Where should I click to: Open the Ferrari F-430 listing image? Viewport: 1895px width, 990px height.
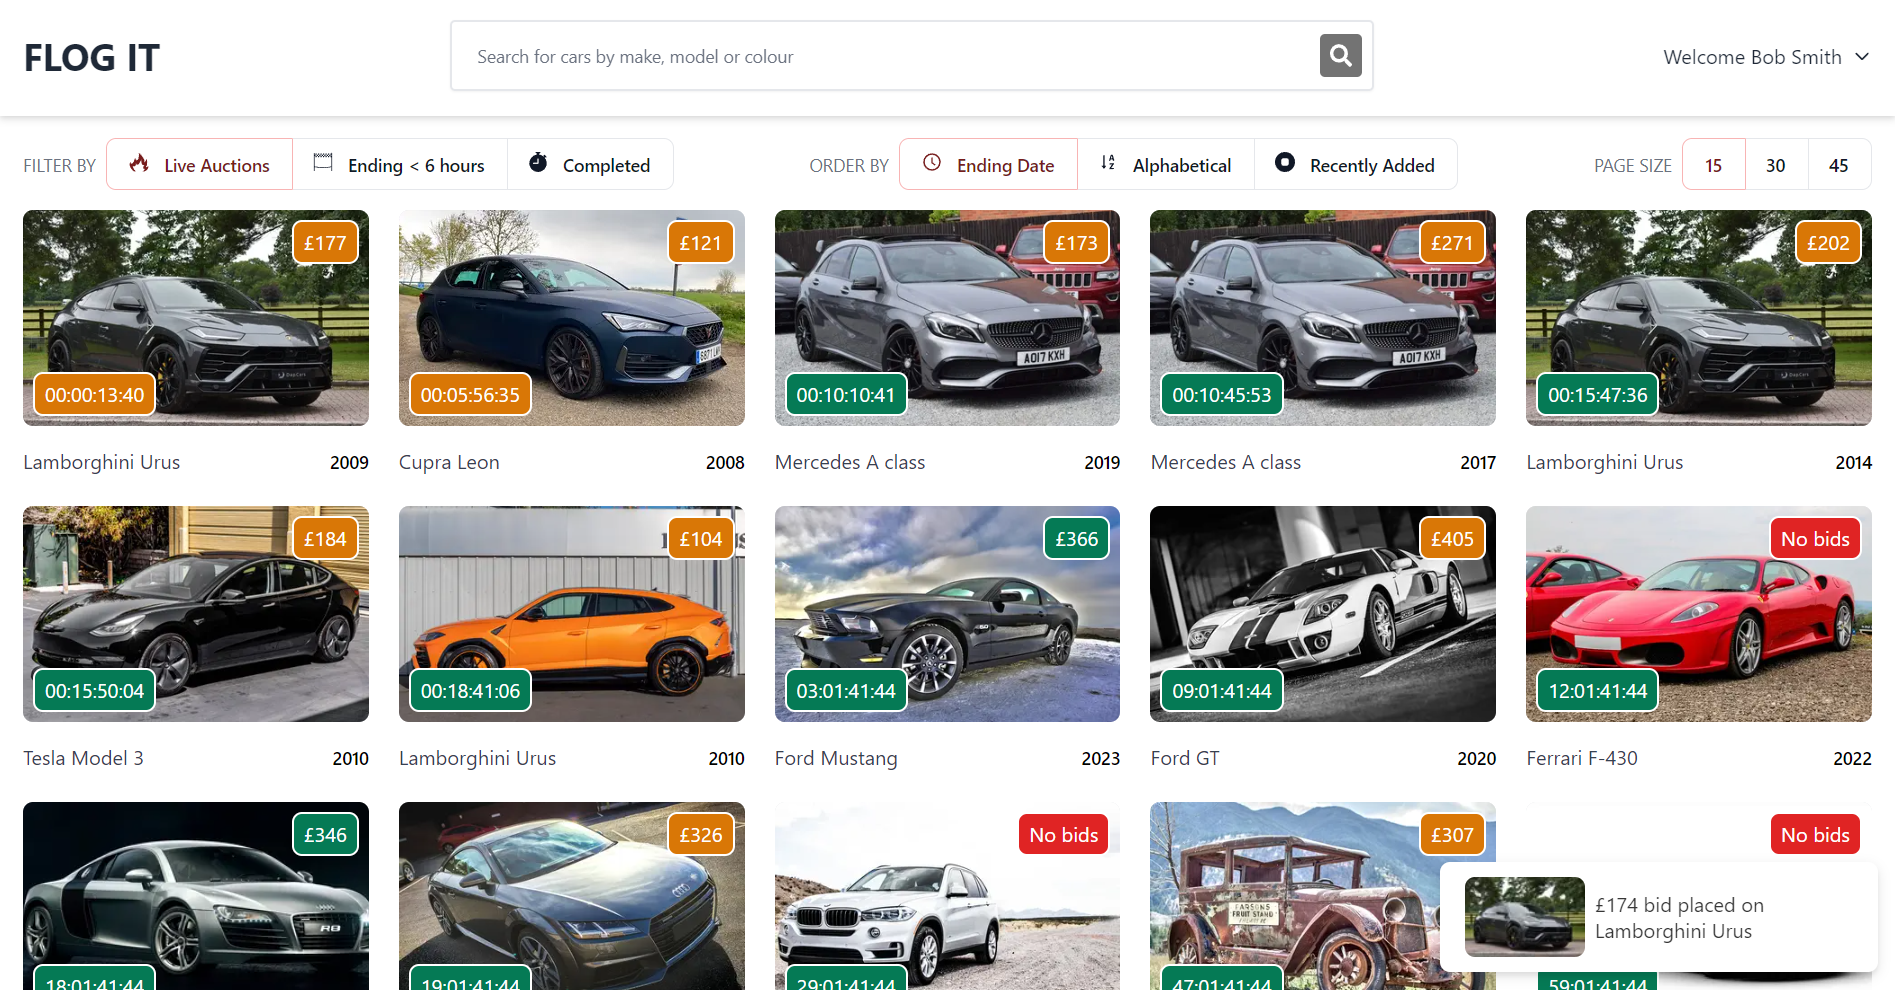1699,614
